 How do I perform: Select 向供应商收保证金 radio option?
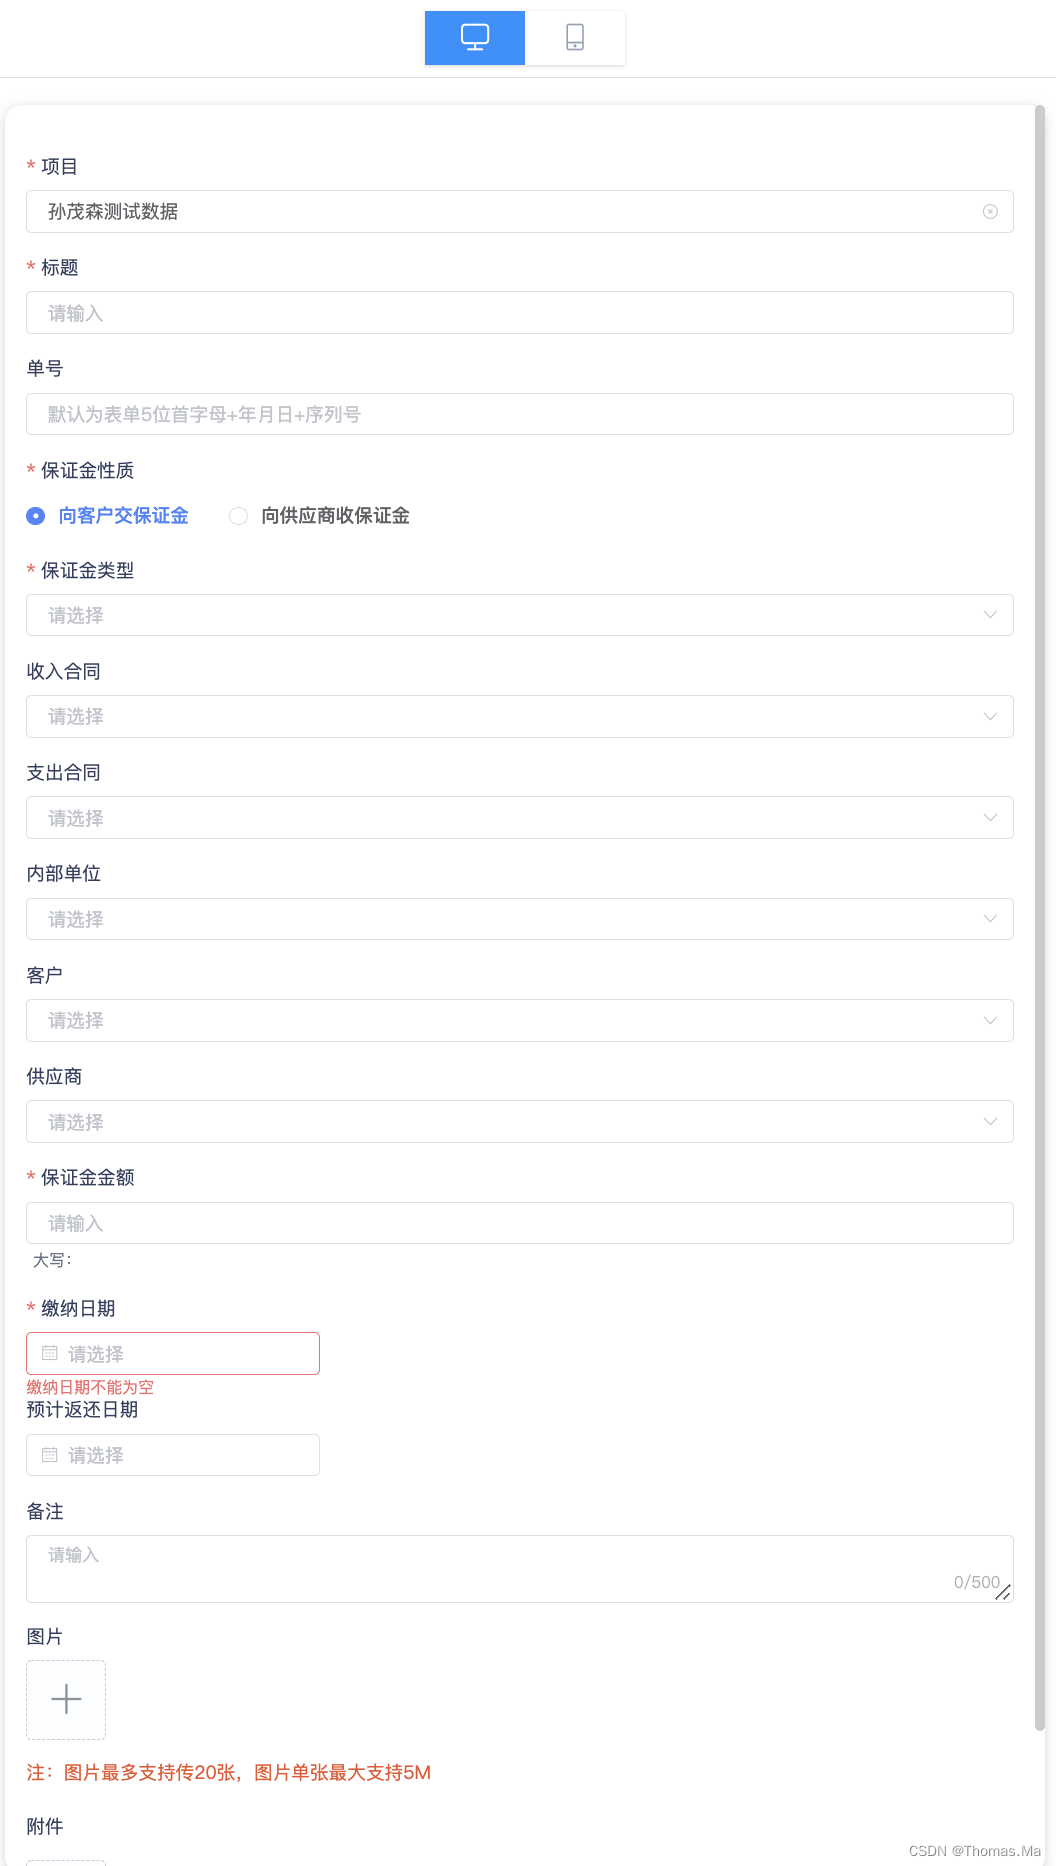319,516
